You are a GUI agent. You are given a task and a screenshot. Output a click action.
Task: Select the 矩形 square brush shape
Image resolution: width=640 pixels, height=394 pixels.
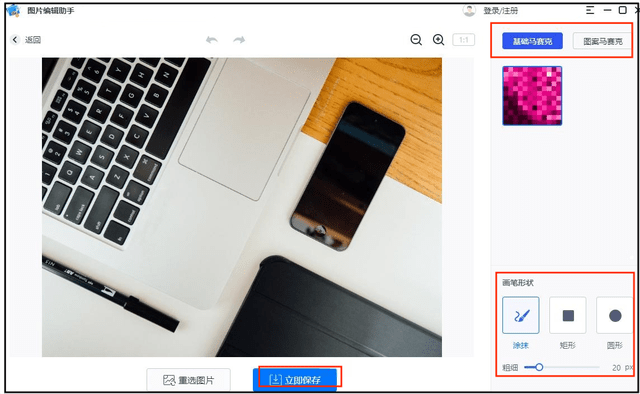(568, 315)
